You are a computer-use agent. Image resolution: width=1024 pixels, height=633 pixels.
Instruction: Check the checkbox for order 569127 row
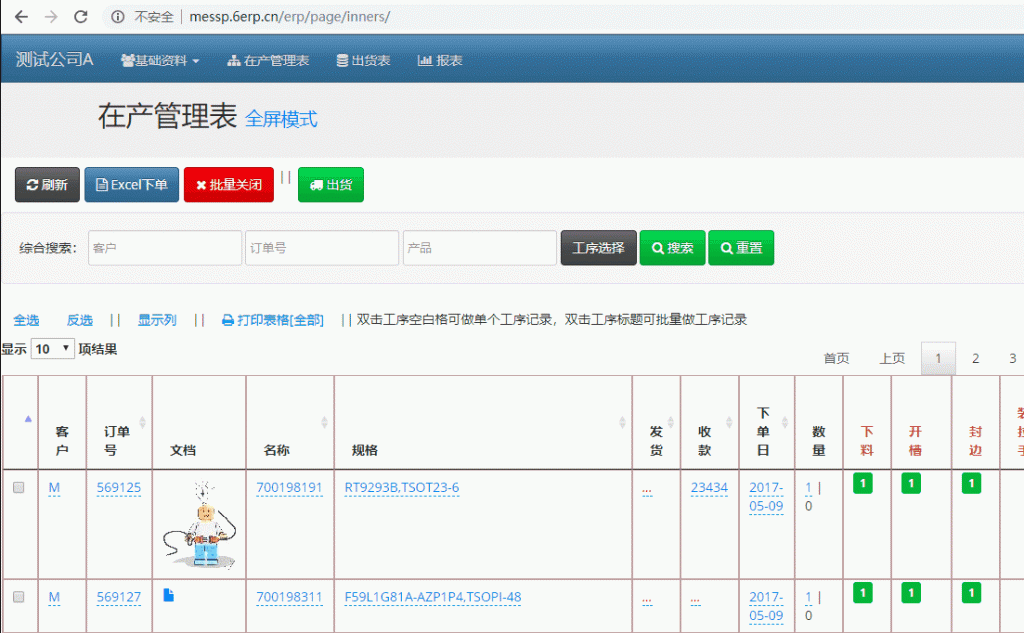click(x=18, y=597)
